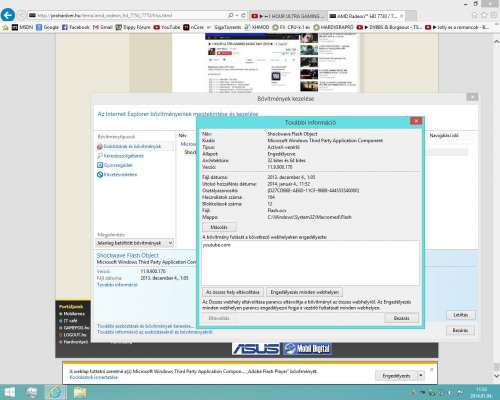Click Bezárás in További információ dialog
The height and width of the screenshot is (400, 500).
pyautogui.click(x=401, y=318)
